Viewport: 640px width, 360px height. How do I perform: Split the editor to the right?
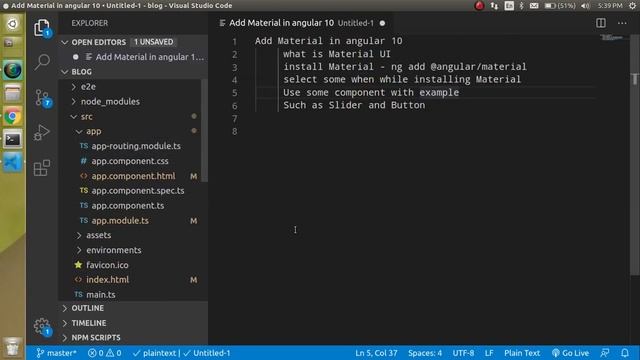point(601,23)
